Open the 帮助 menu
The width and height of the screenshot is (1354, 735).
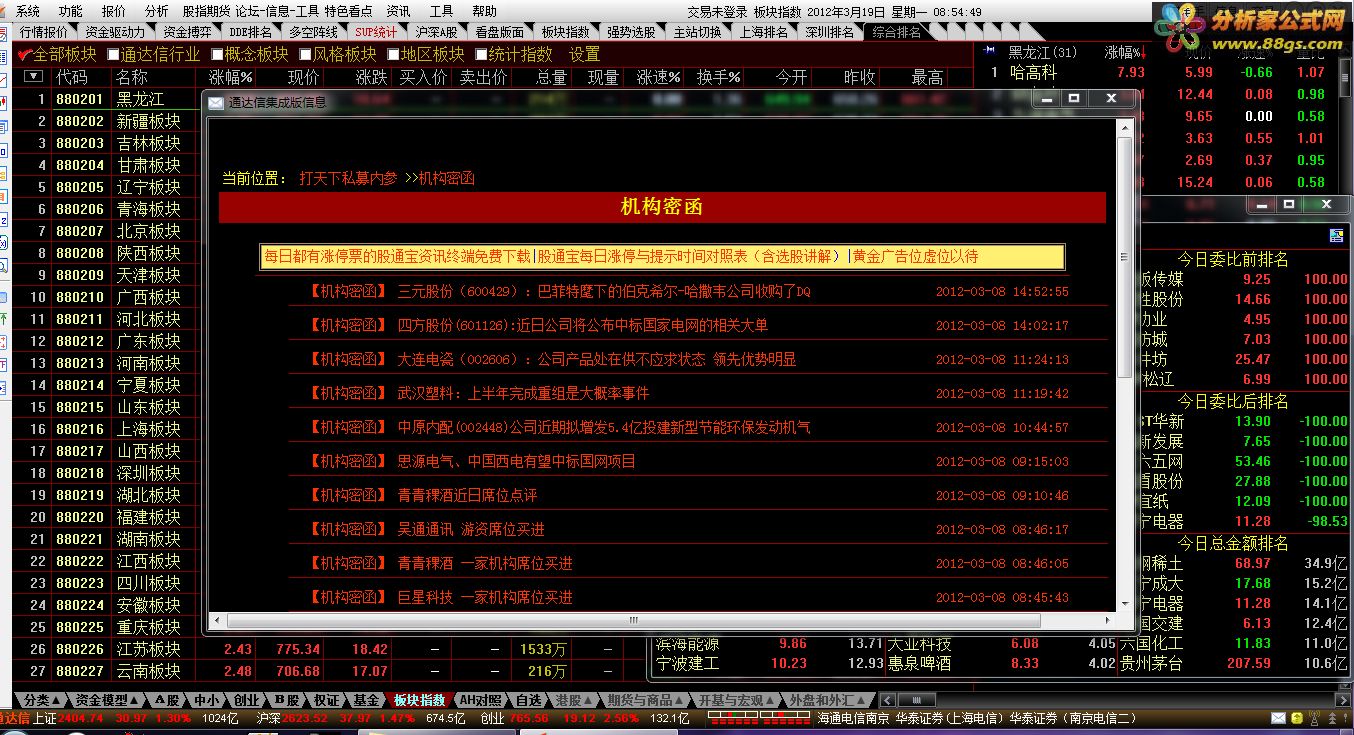point(484,11)
